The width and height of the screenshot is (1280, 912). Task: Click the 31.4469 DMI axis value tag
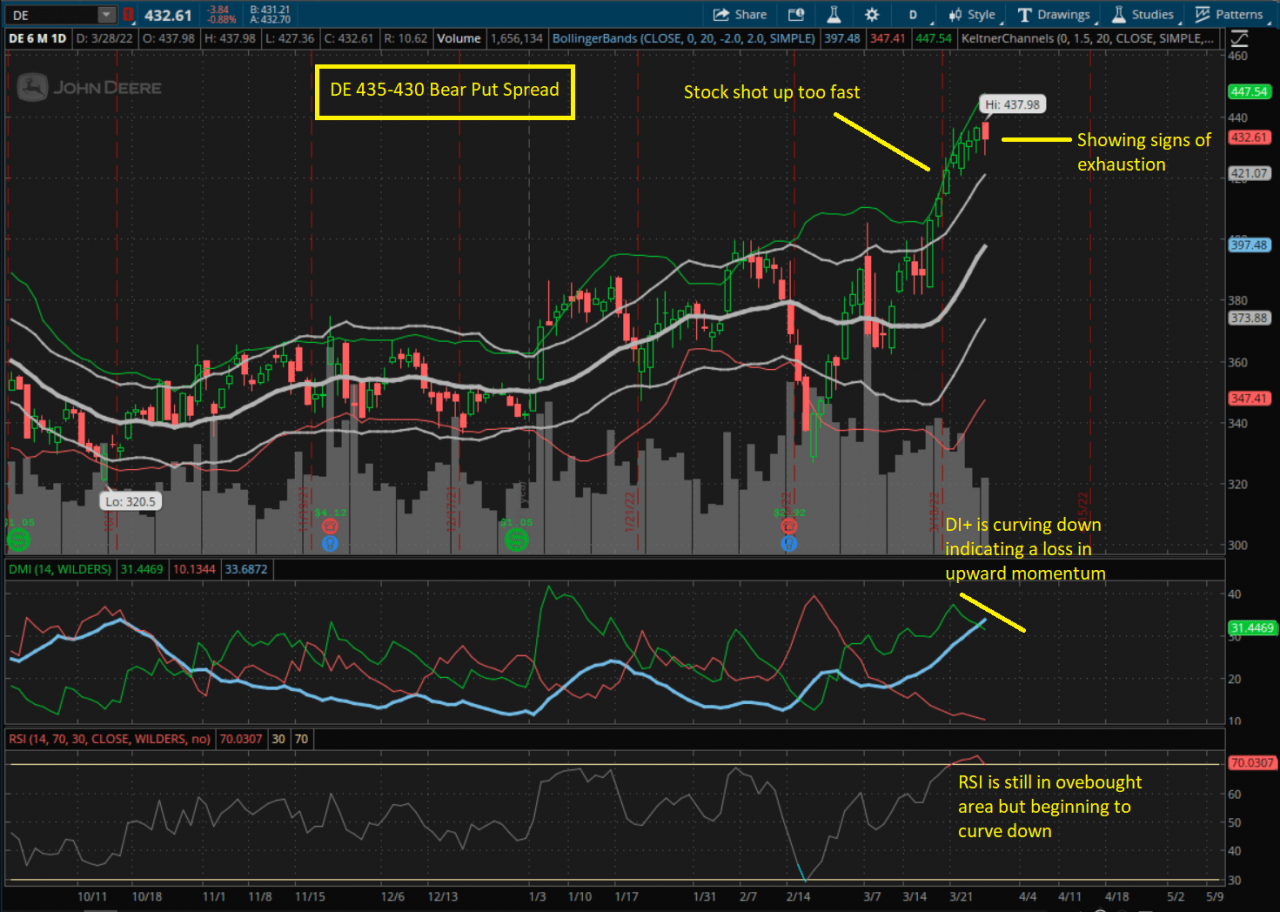point(1251,629)
